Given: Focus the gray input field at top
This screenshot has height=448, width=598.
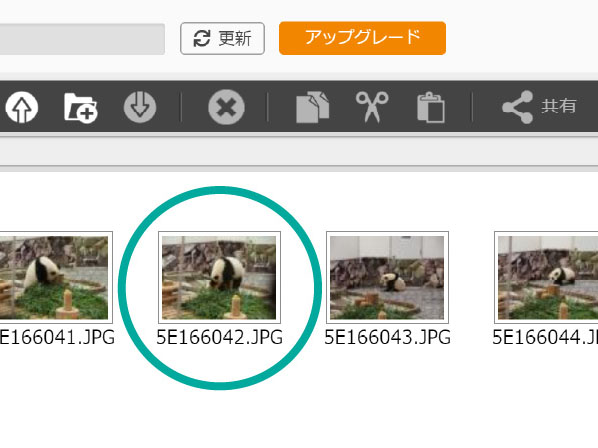Looking at the screenshot, I should 82,39.
